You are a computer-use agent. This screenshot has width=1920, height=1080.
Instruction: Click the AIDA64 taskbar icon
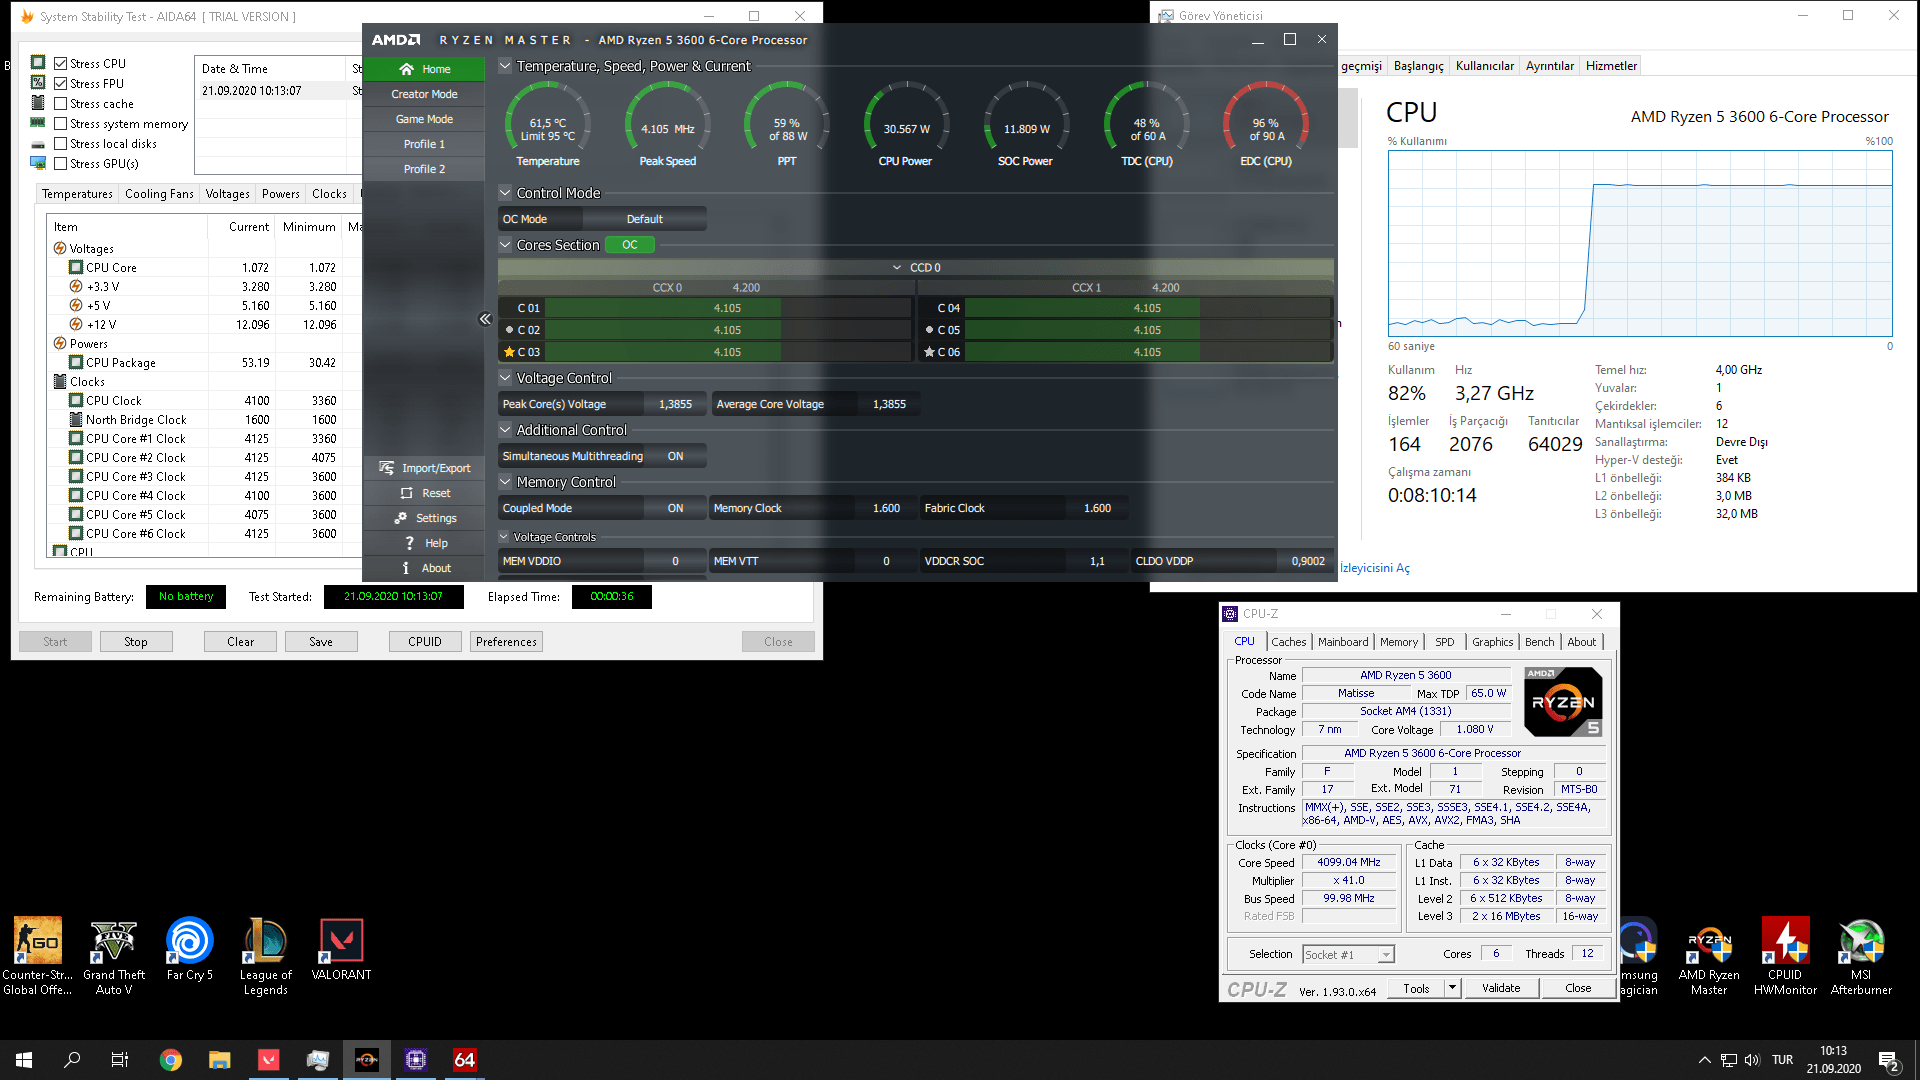(x=465, y=1060)
